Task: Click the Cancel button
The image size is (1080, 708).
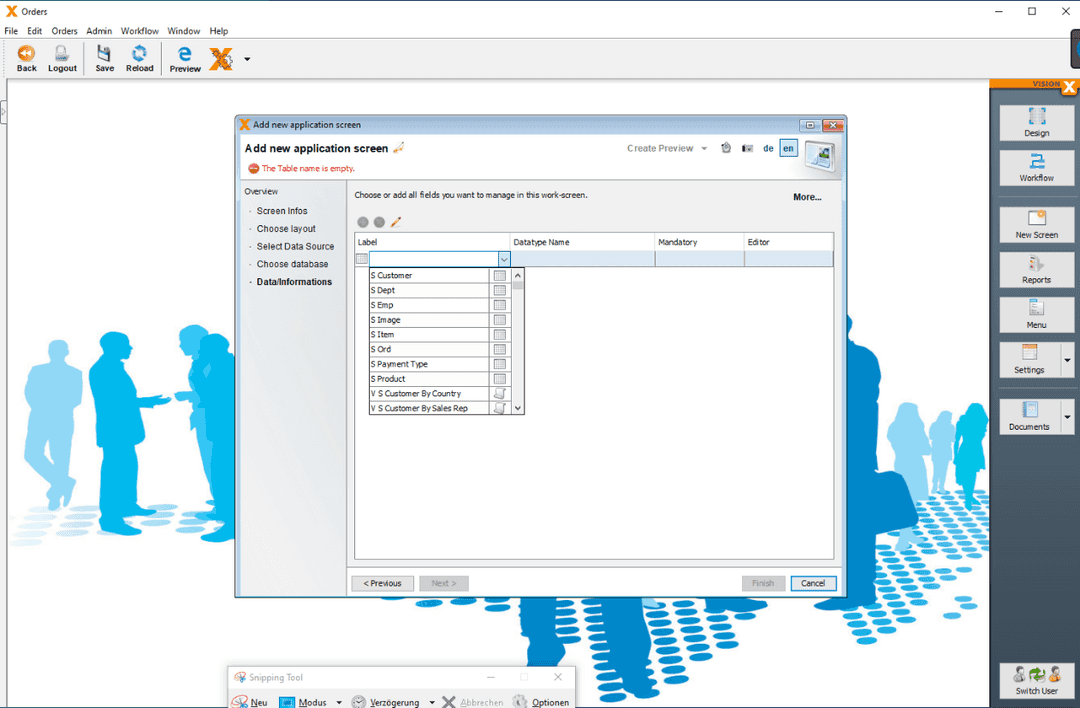Action: [x=813, y=583]
